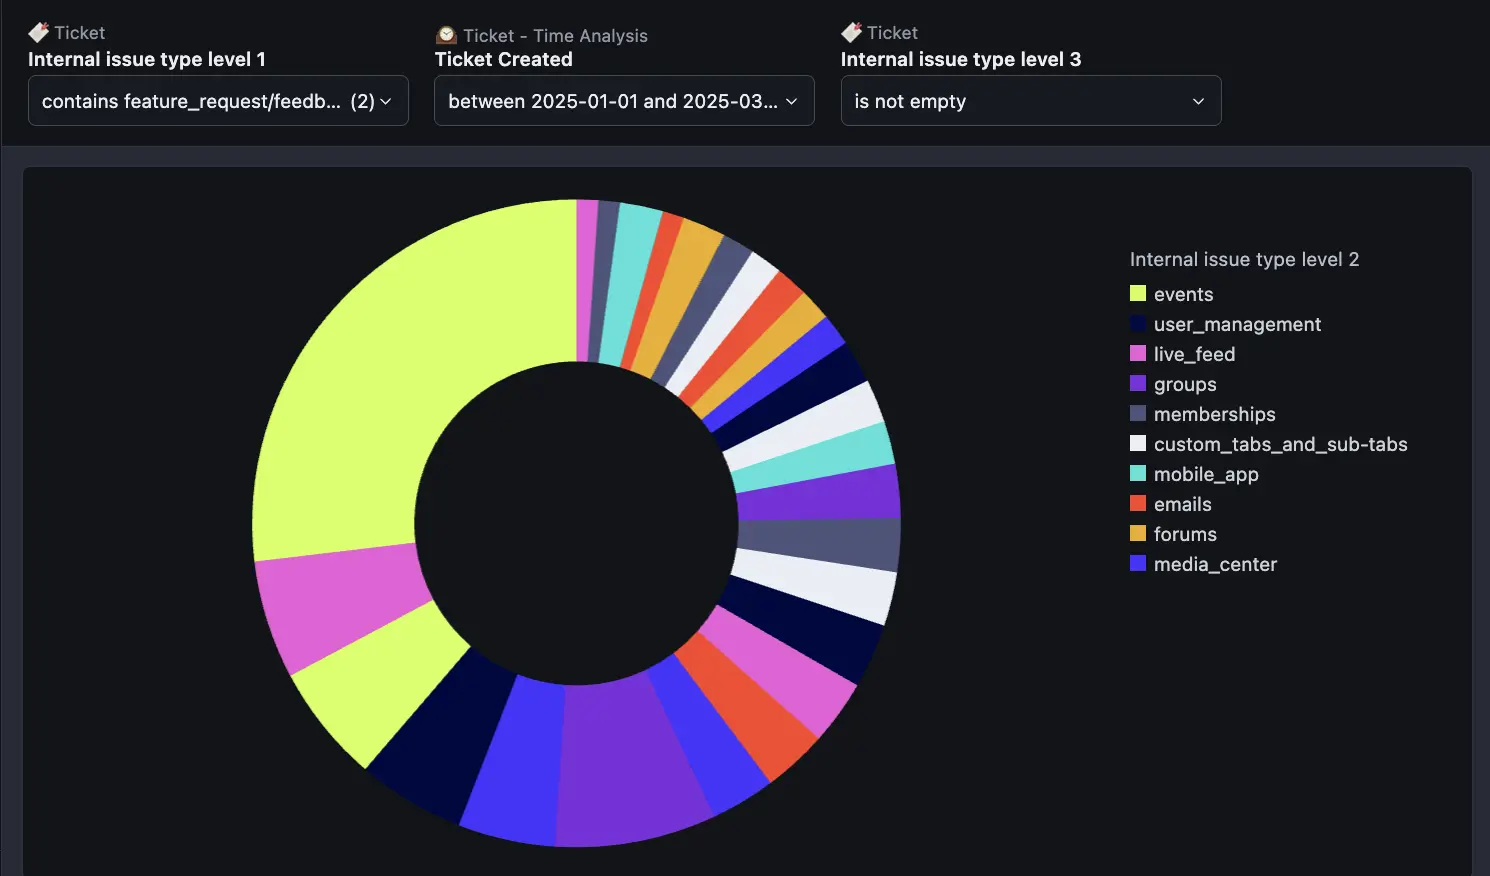
Task: Click the teal mobile_app legend square
Action: (x=1138, y=474)
